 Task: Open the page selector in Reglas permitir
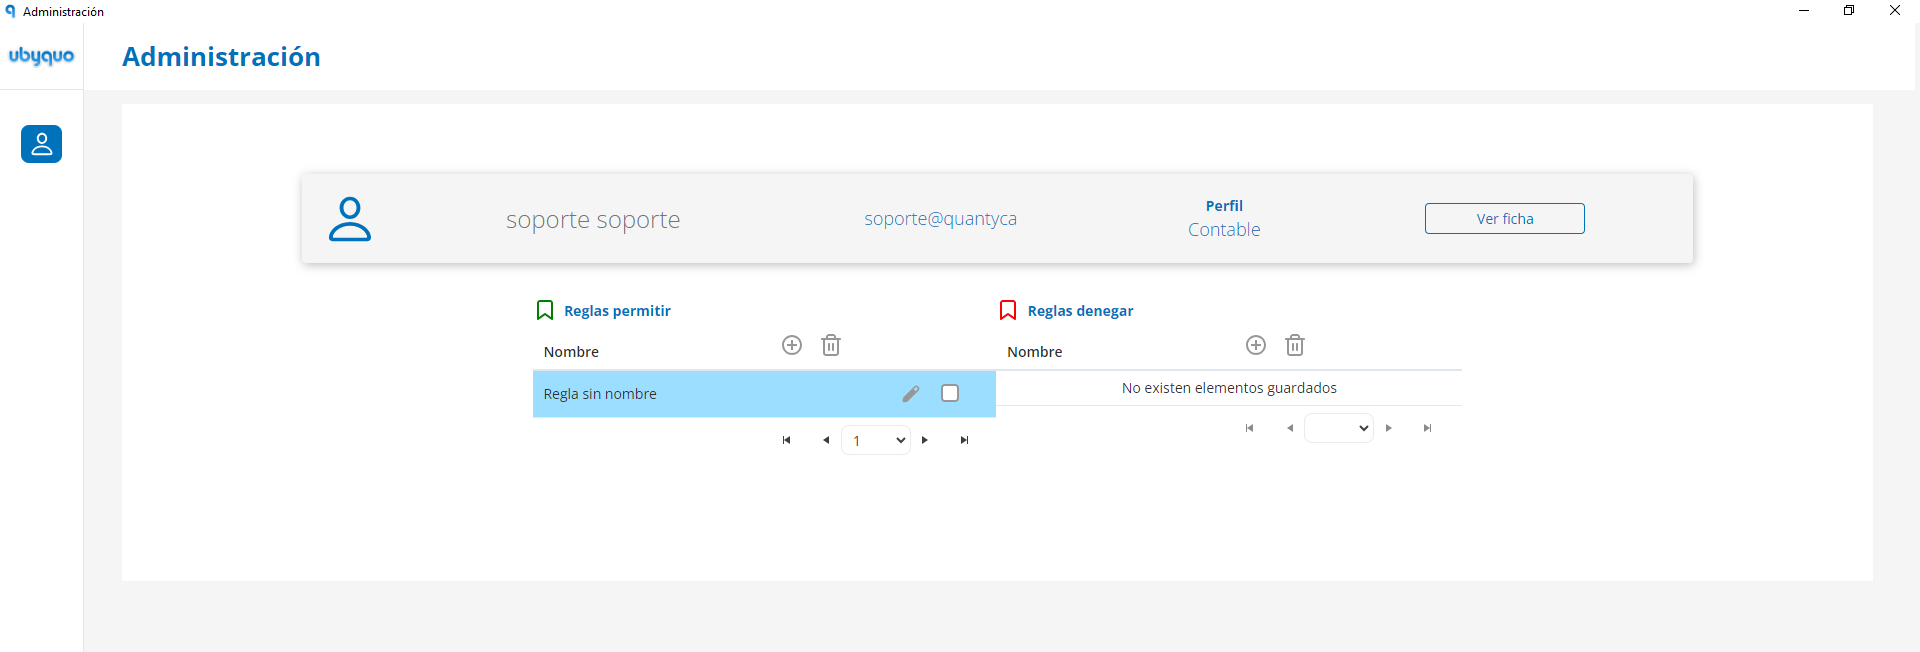point(876,440)
